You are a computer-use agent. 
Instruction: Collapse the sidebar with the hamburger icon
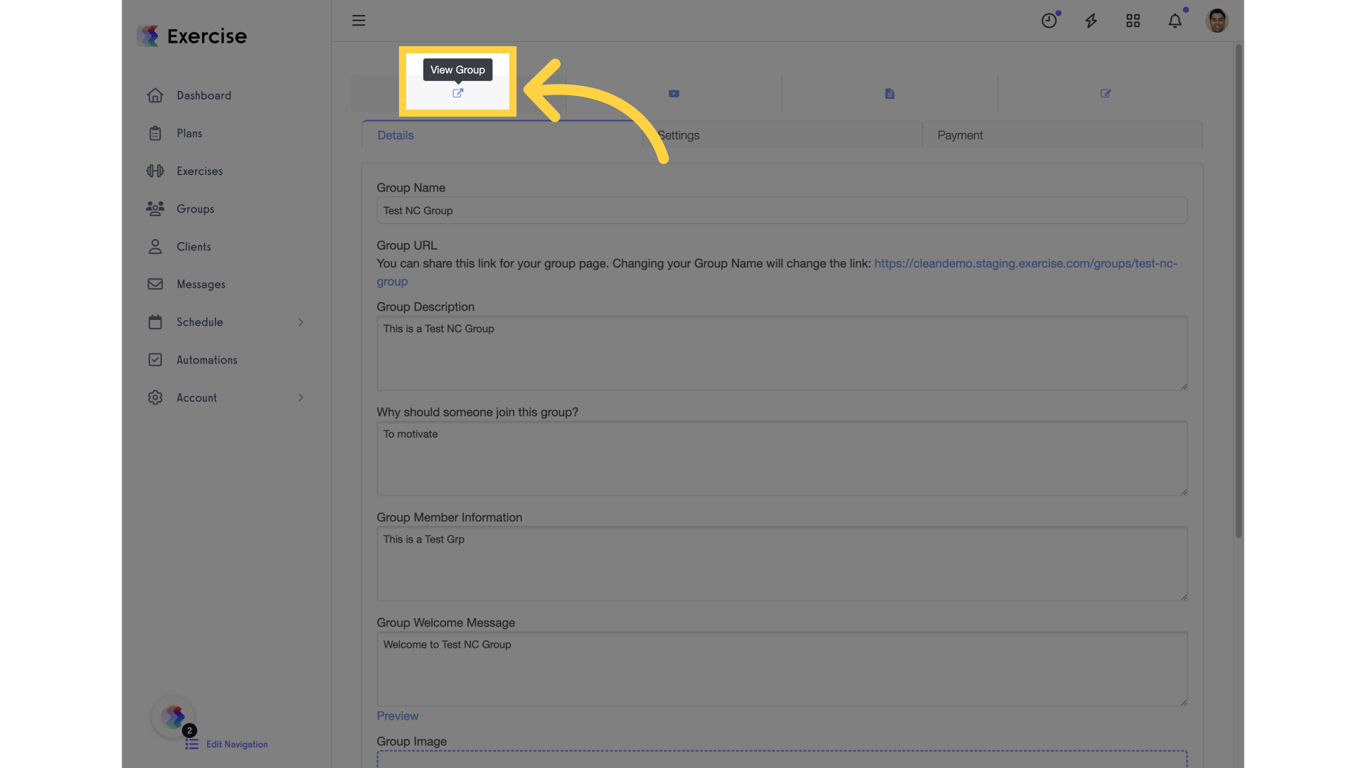tap(358, 20)
